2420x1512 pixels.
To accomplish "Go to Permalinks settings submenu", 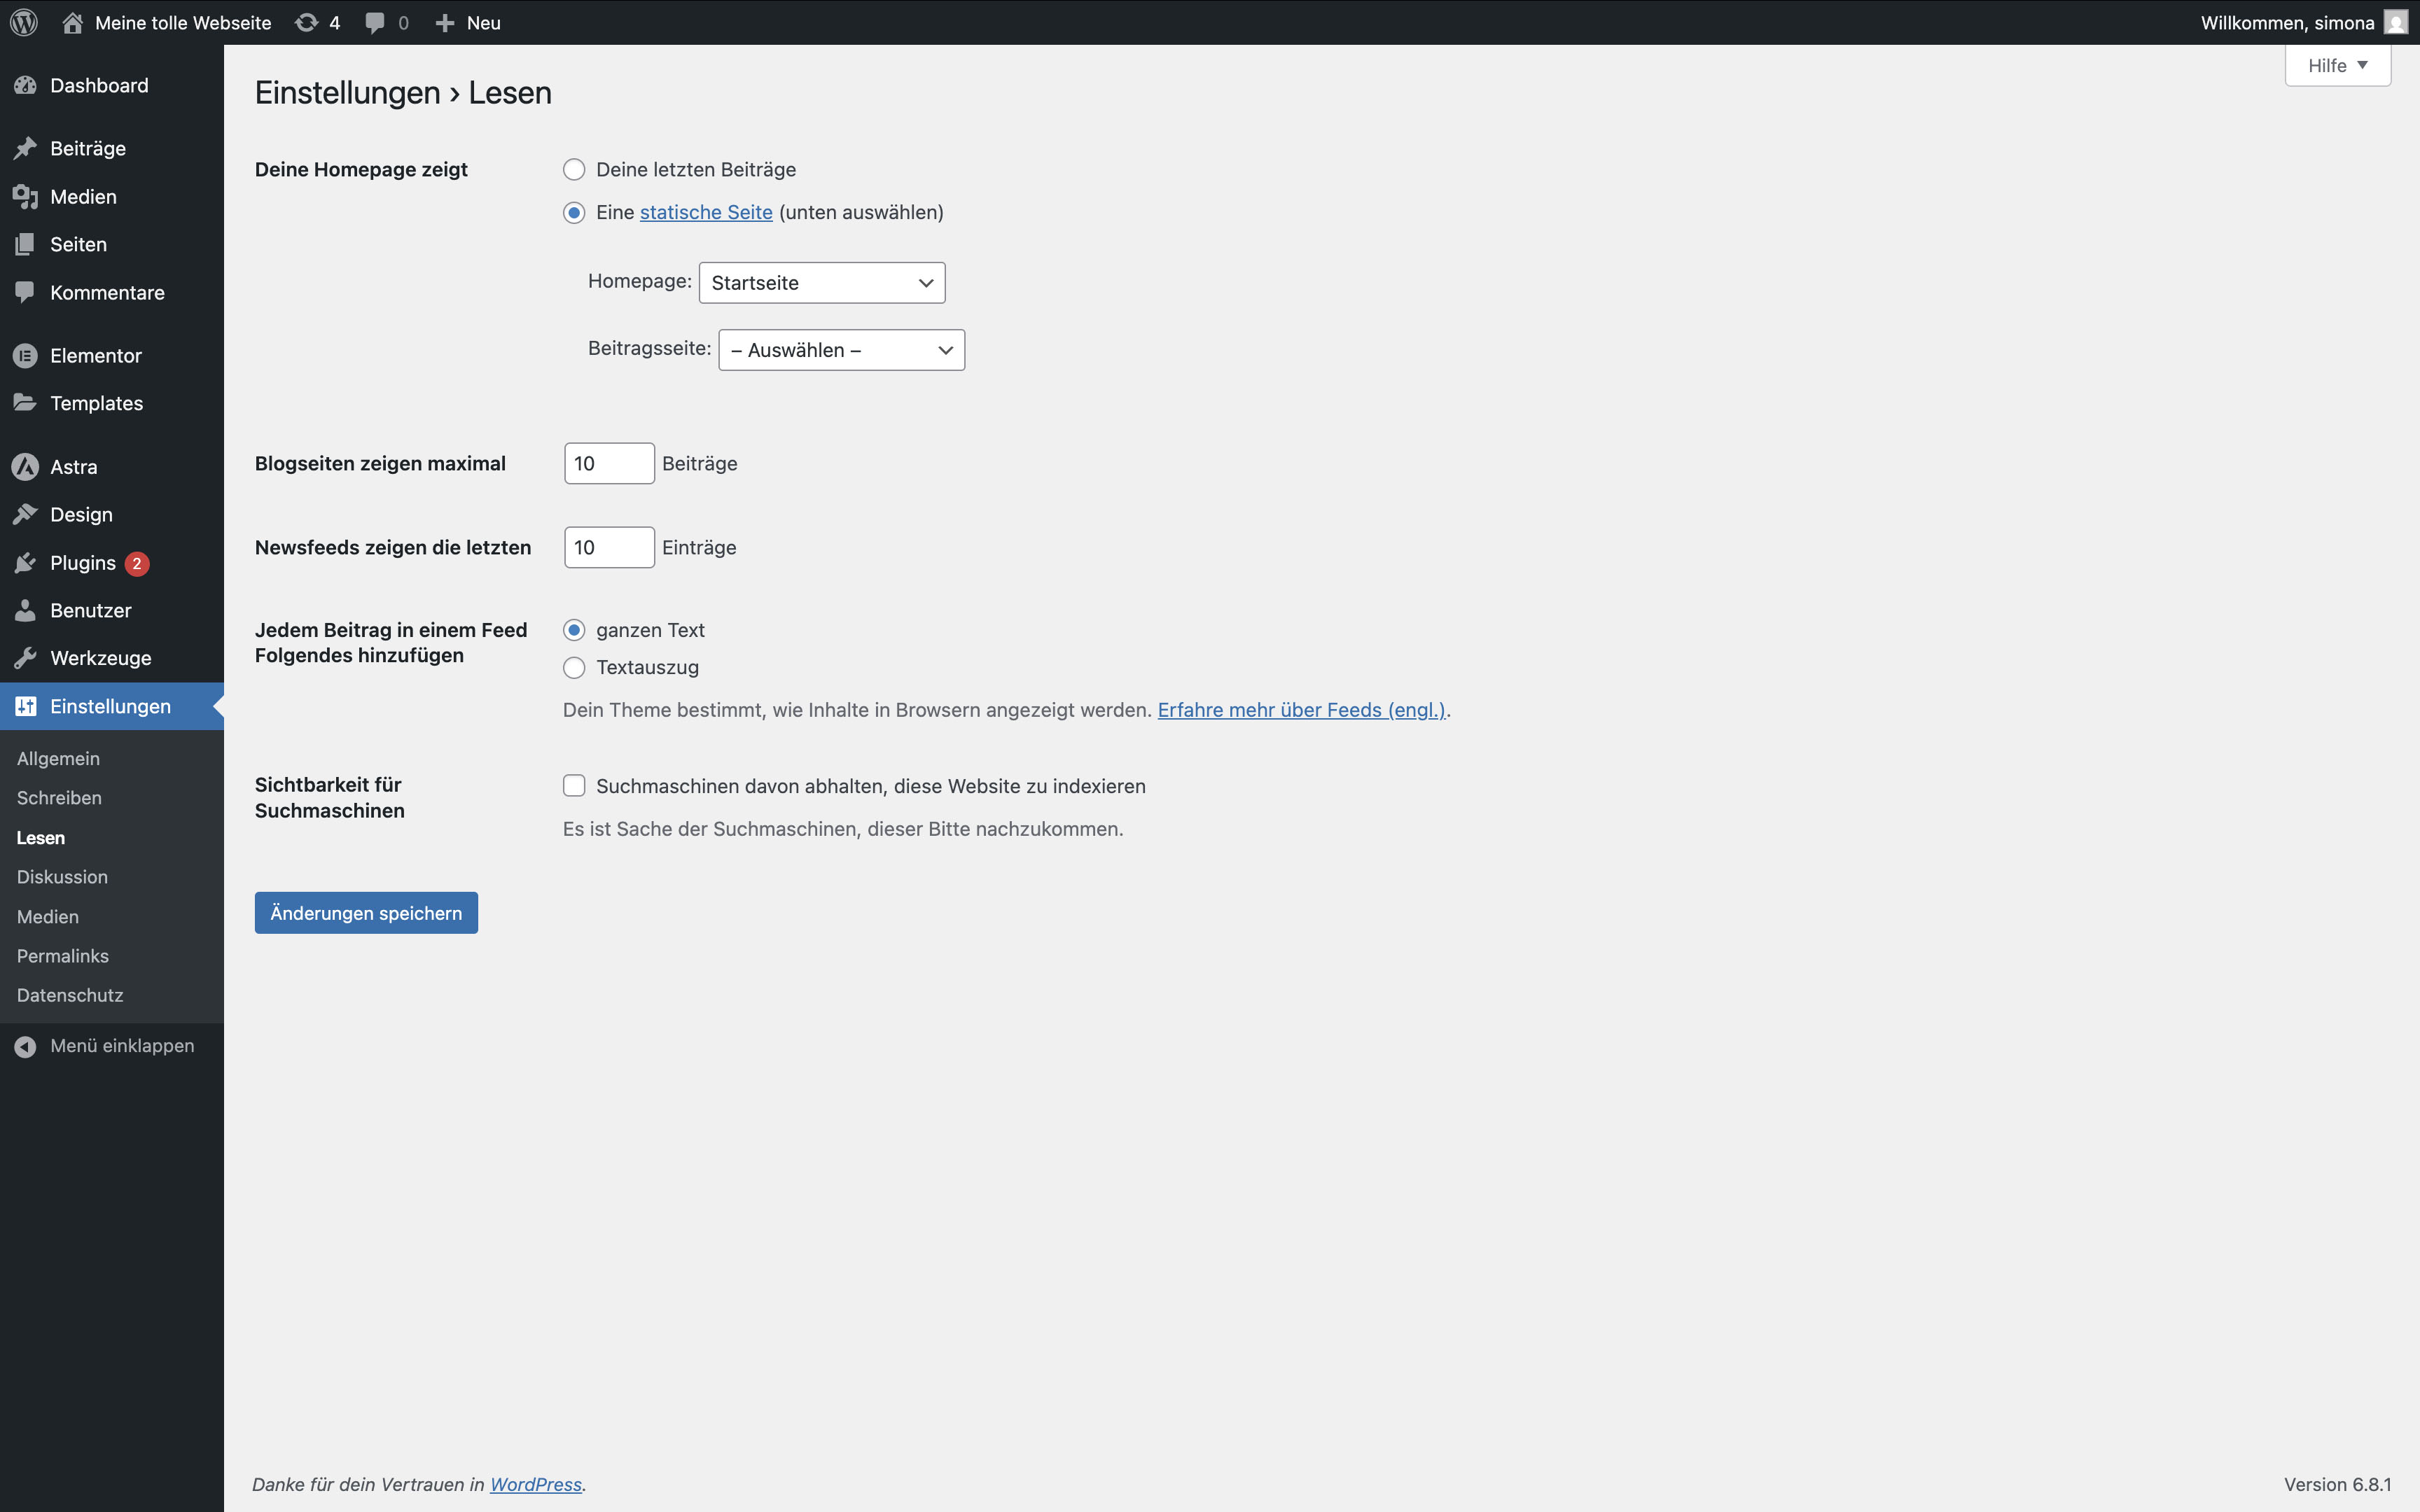I will click(62, 956).
